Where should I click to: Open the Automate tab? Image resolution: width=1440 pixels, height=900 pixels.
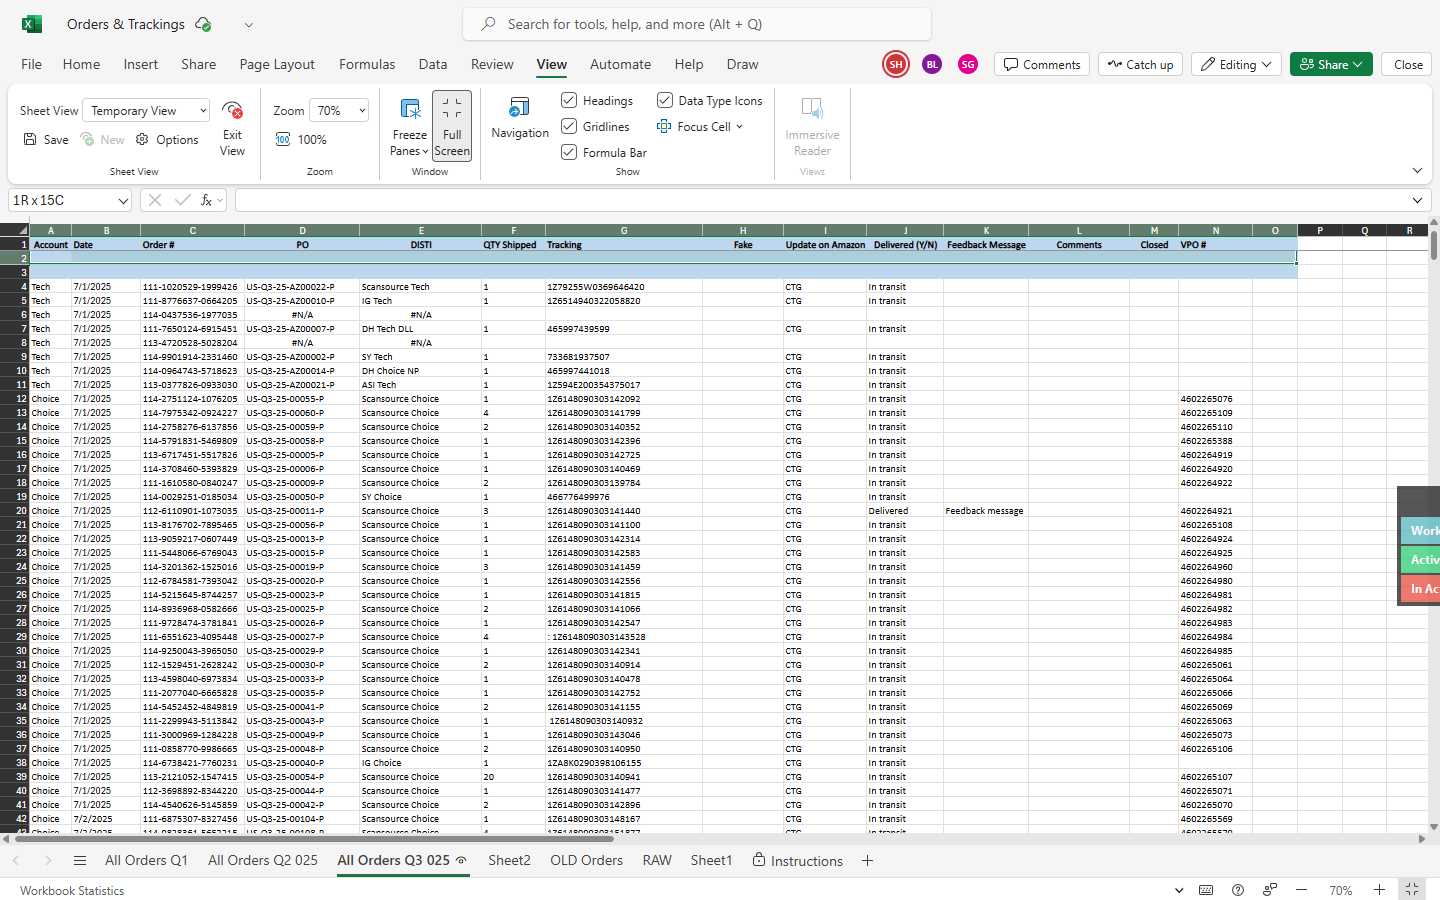[x=620, y=64]
